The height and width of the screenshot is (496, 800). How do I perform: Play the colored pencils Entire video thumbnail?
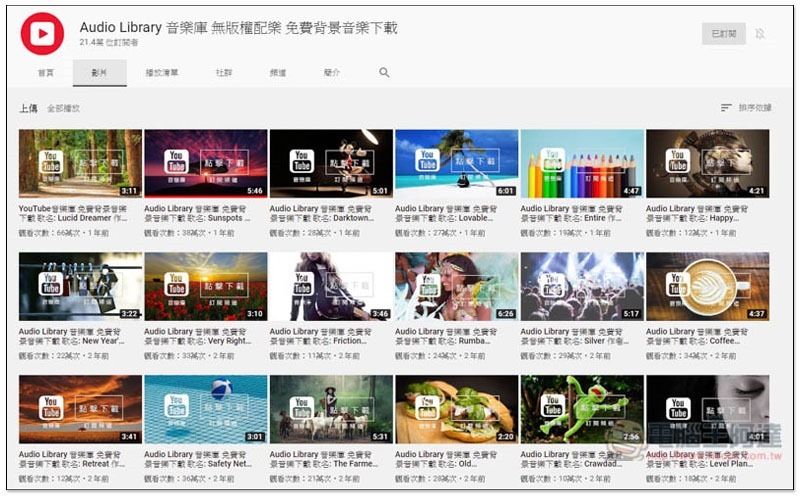582,163
